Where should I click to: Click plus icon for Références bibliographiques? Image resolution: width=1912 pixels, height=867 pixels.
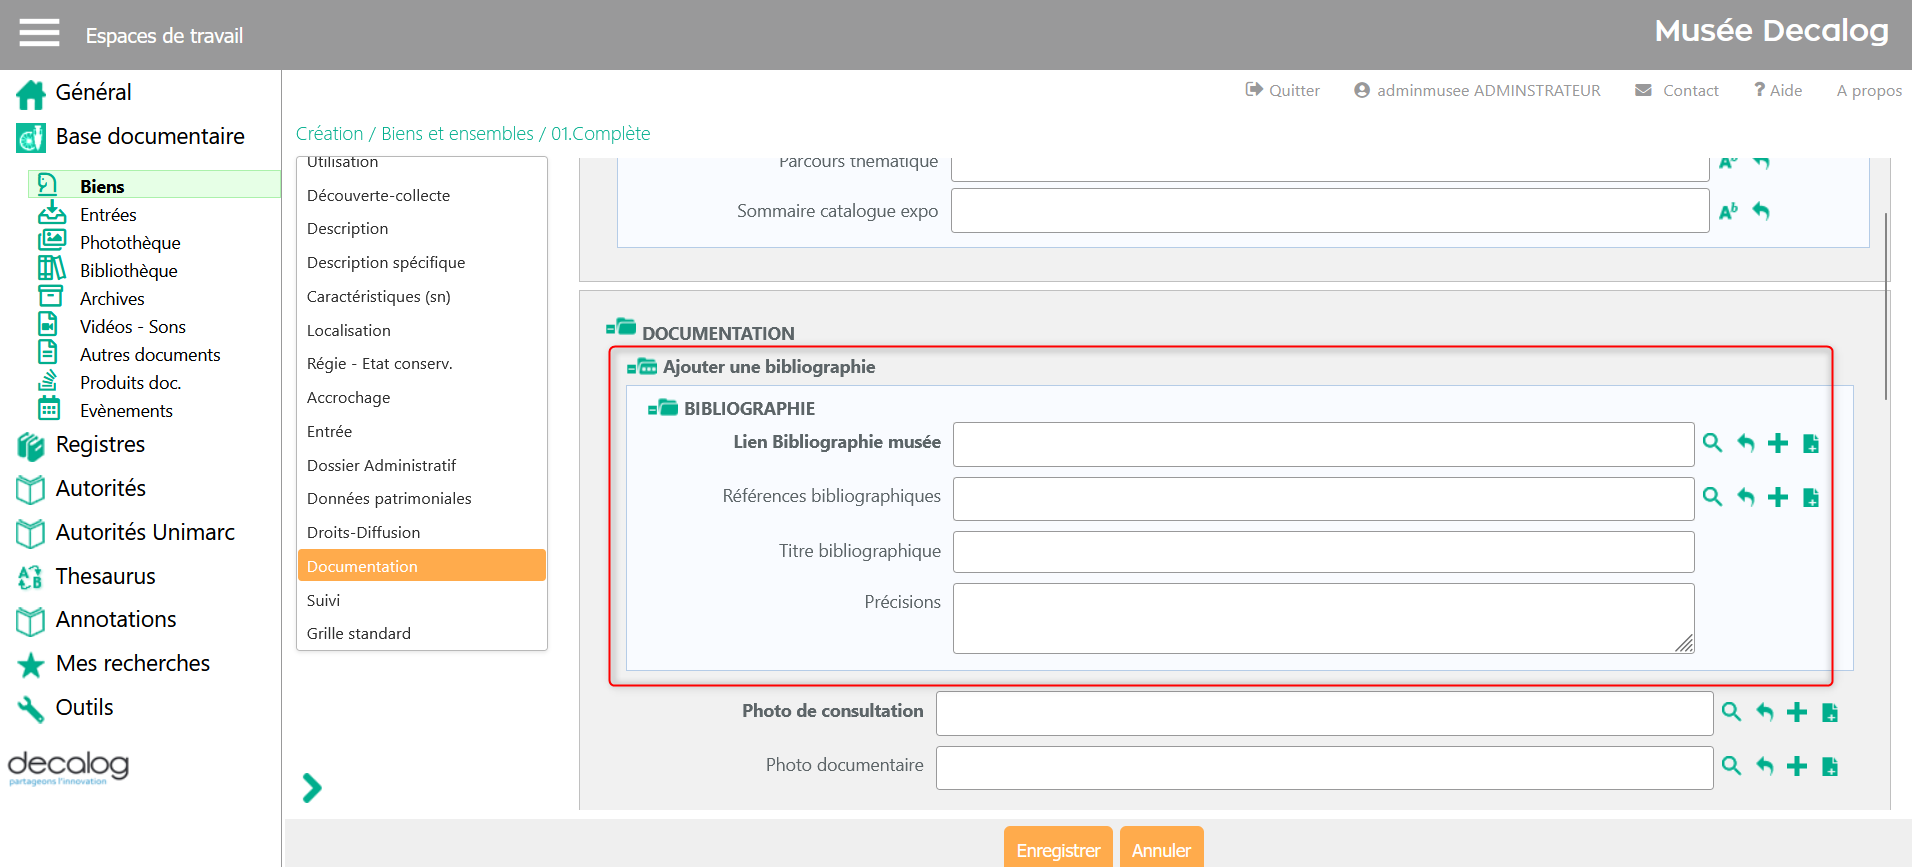[1777, 497]
